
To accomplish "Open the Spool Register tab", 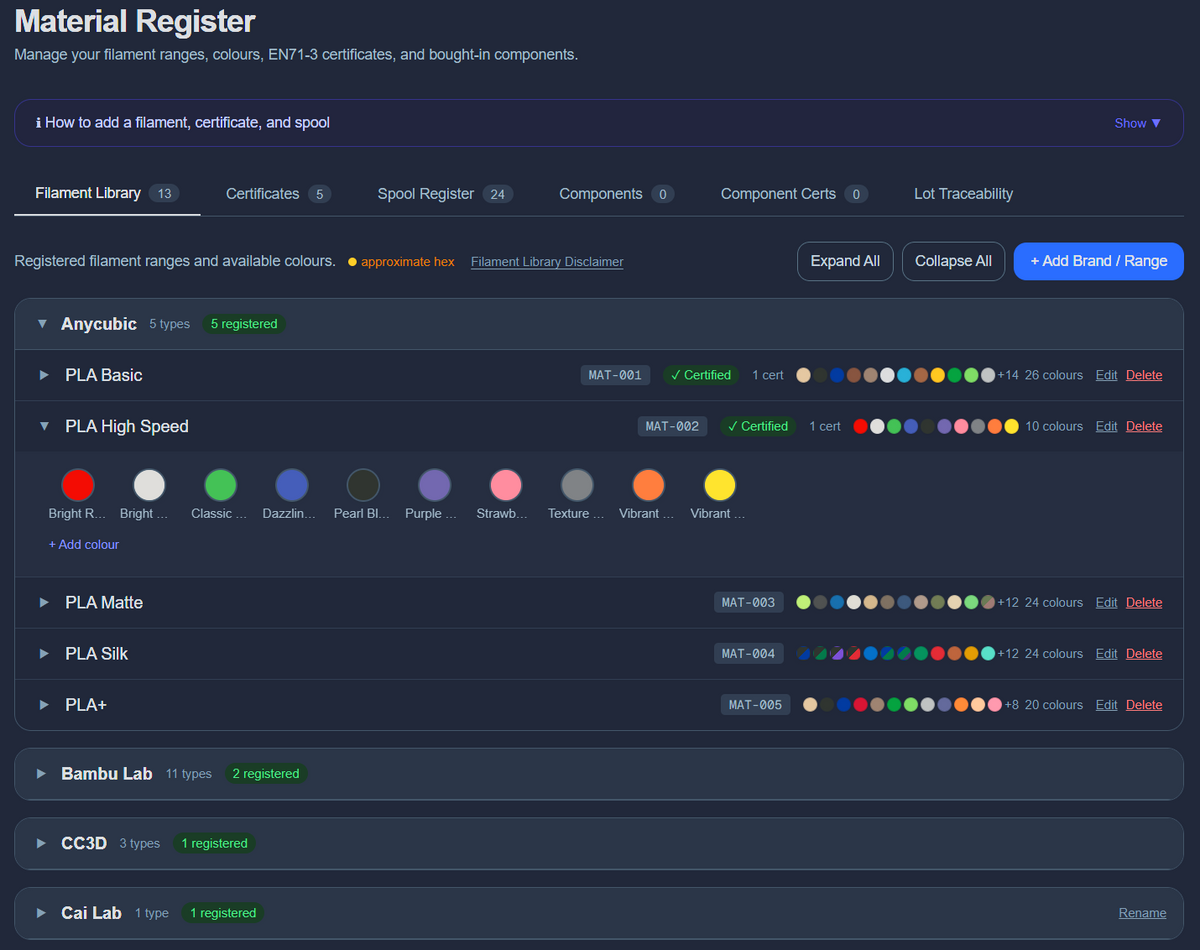I will tap(445, 194).
